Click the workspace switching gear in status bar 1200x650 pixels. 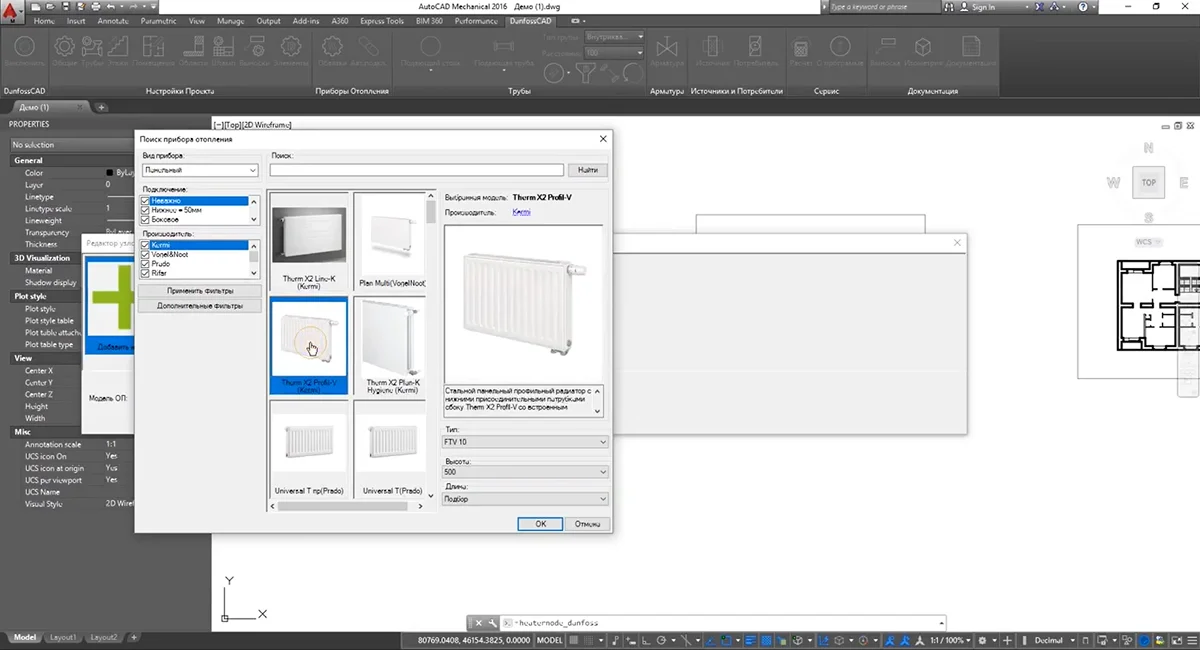982,640
